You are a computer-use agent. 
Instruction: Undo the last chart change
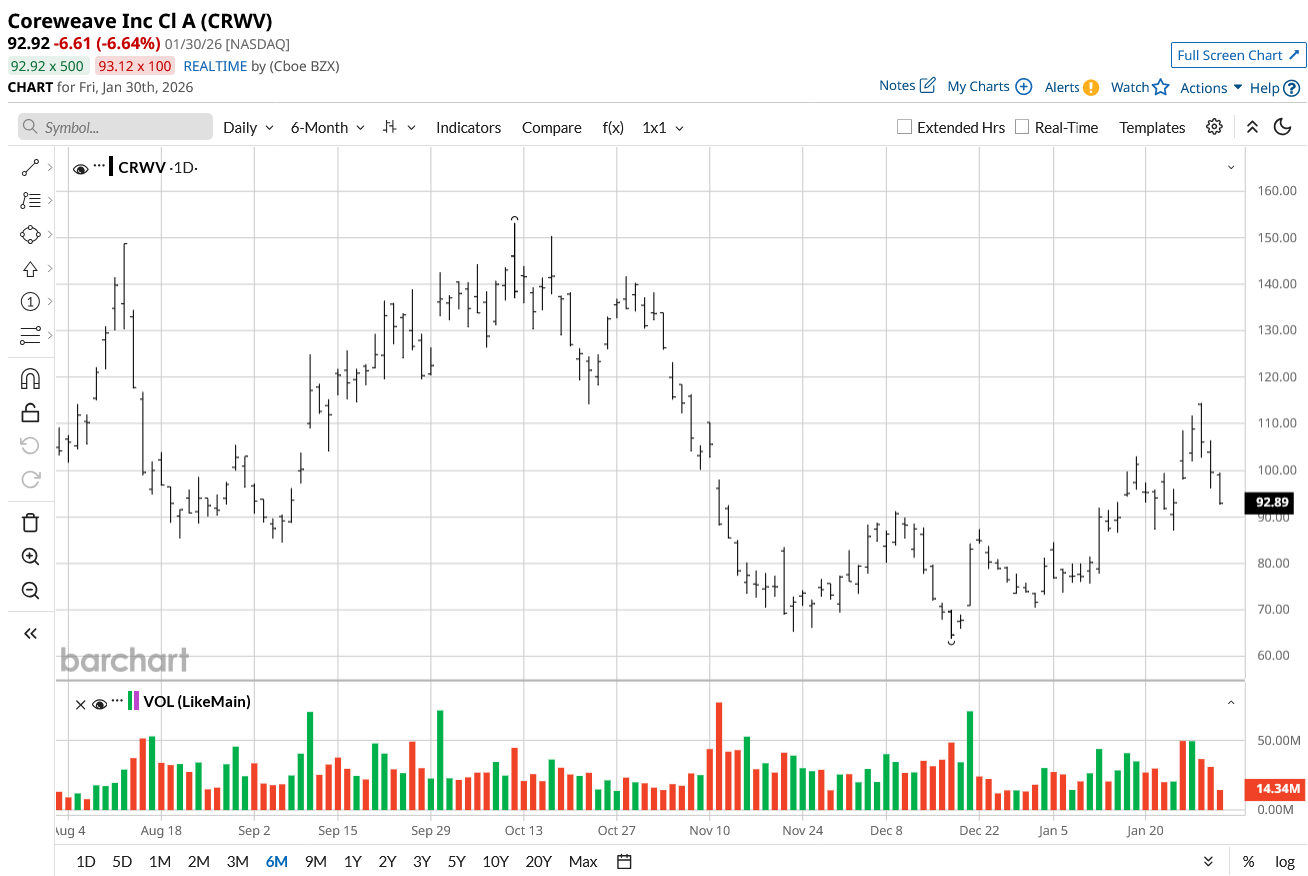pyautogui.click(x=30, y=446)
